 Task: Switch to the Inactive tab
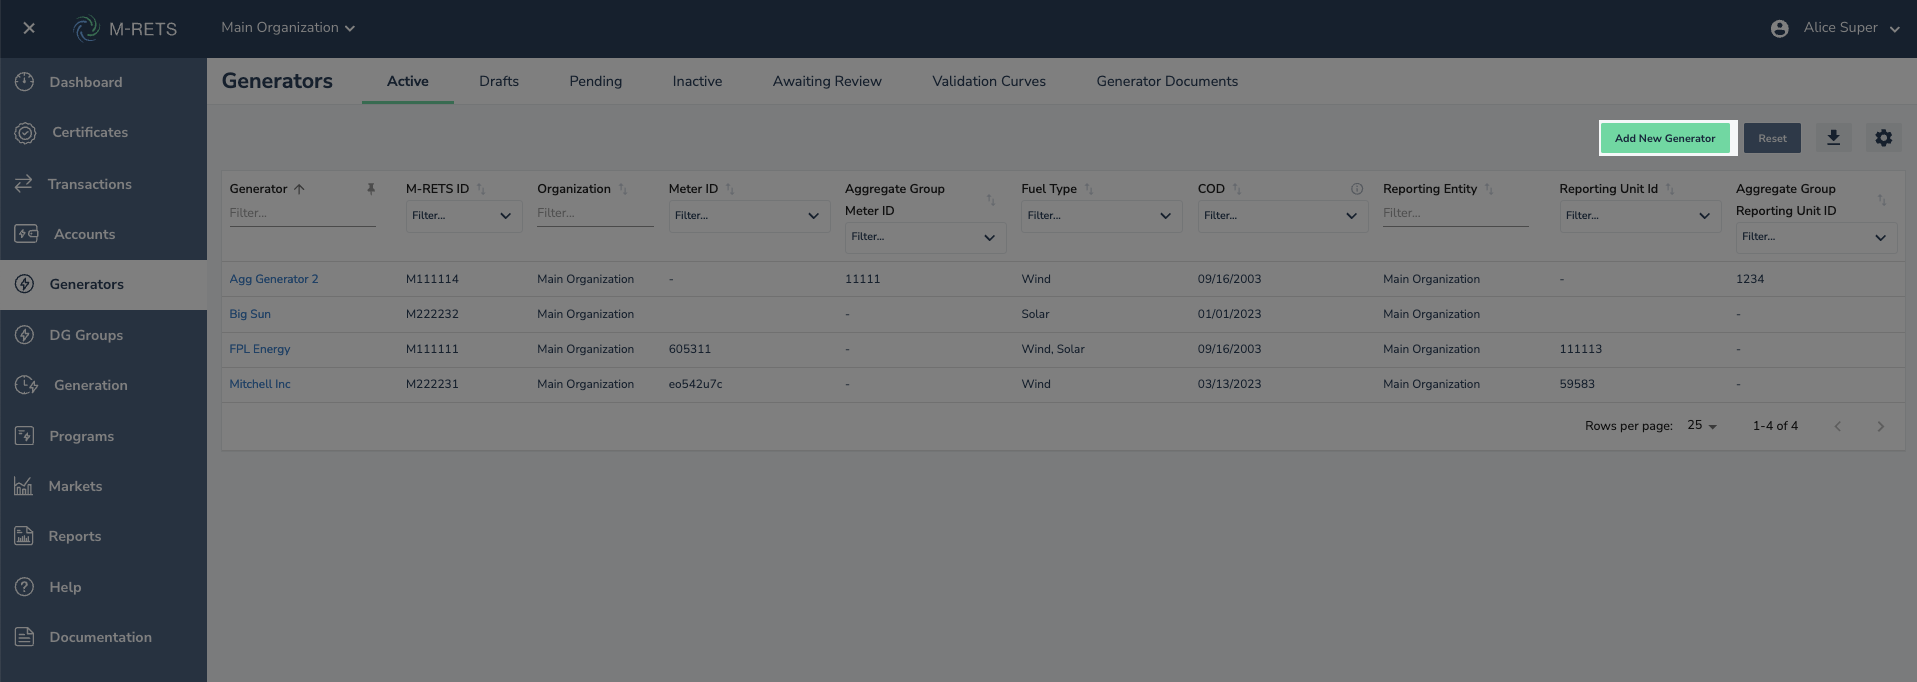697,81
